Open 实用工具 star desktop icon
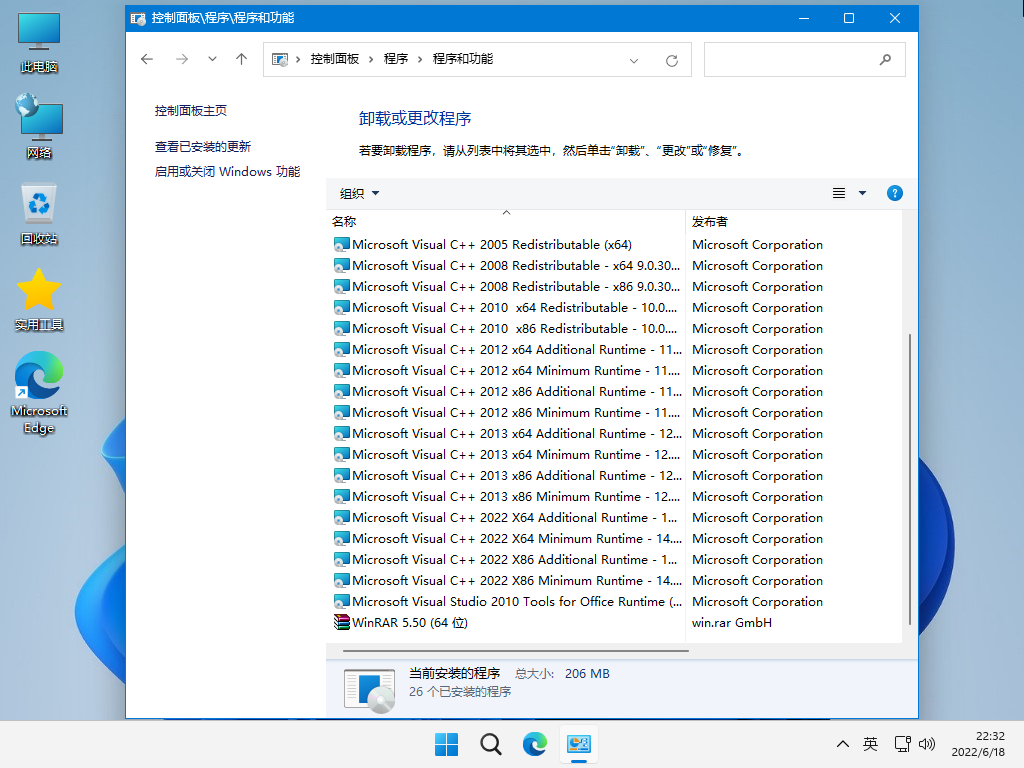 pyautogui.click(x=39, y=300)
